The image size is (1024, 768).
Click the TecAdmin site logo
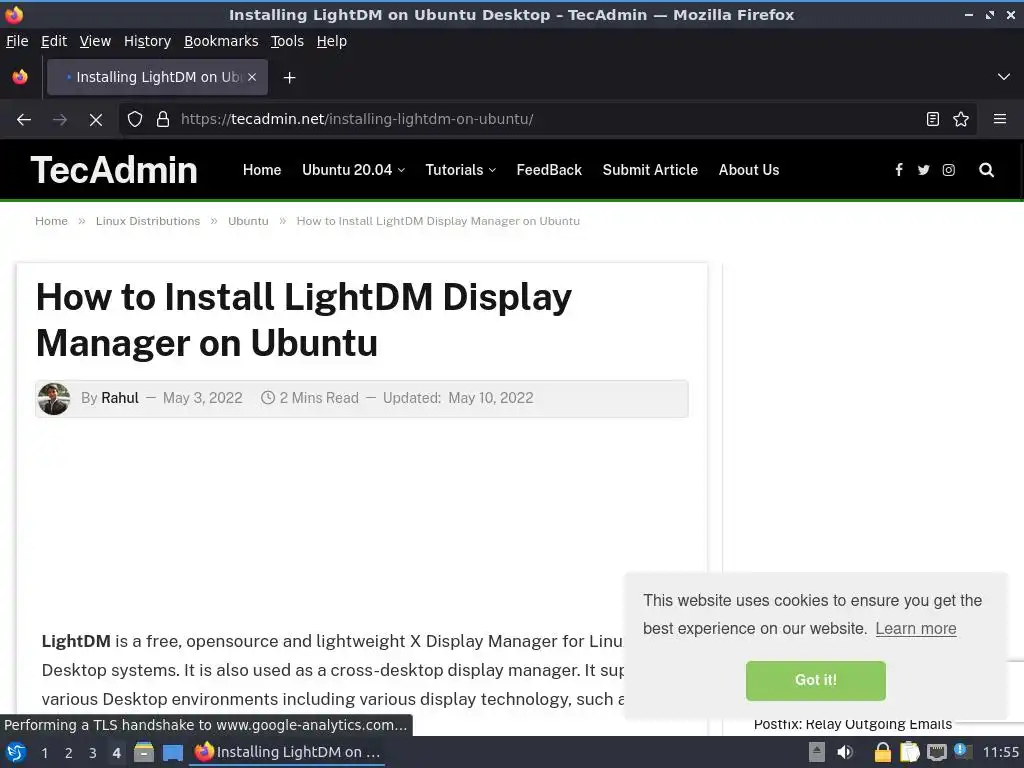(114, 170)
